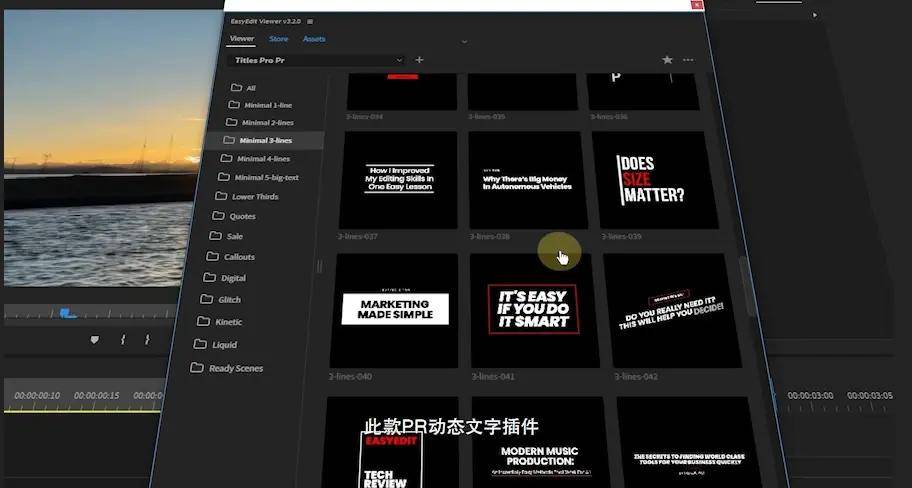The height and width of the screenshot is (488, 912).
Task: Click the vertical scrollbar of the presets grid
Action: pyautogui.click(x=746, y=286)
